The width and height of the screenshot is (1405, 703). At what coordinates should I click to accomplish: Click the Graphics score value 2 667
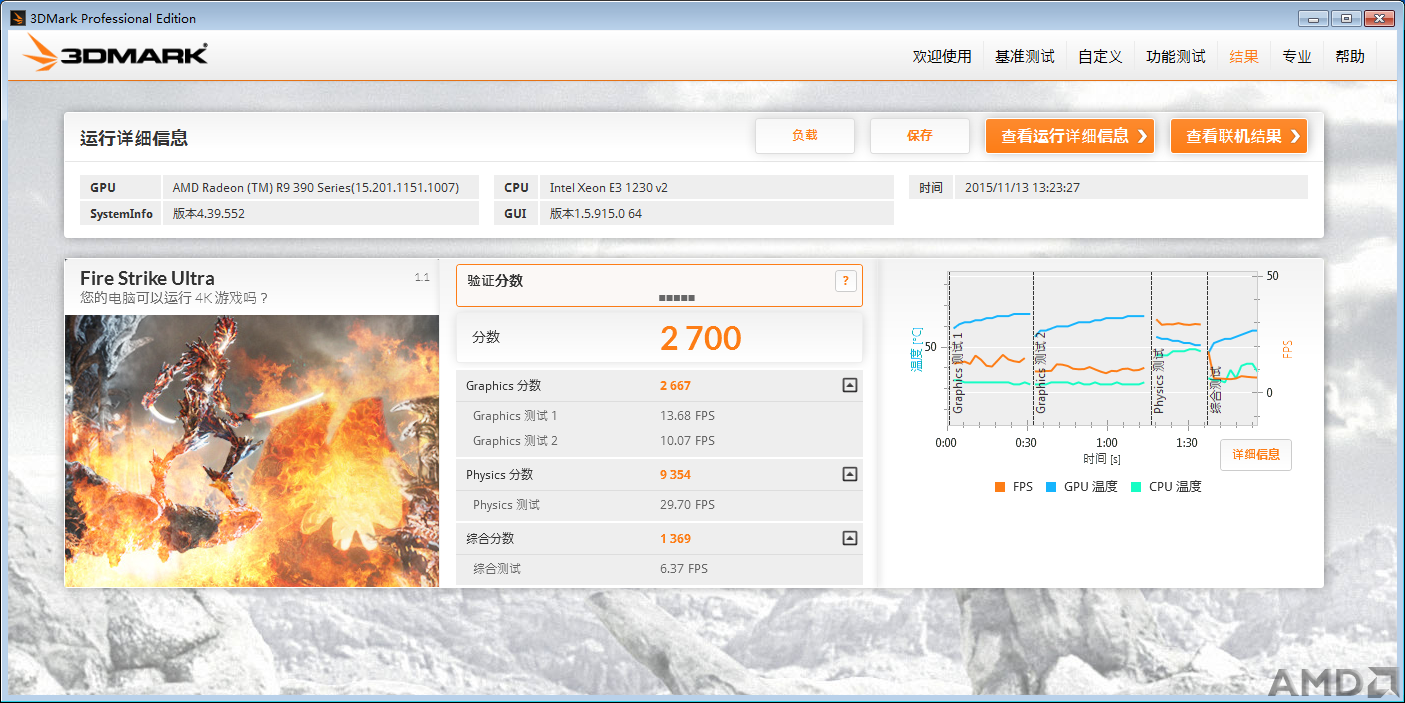[675, 386]
